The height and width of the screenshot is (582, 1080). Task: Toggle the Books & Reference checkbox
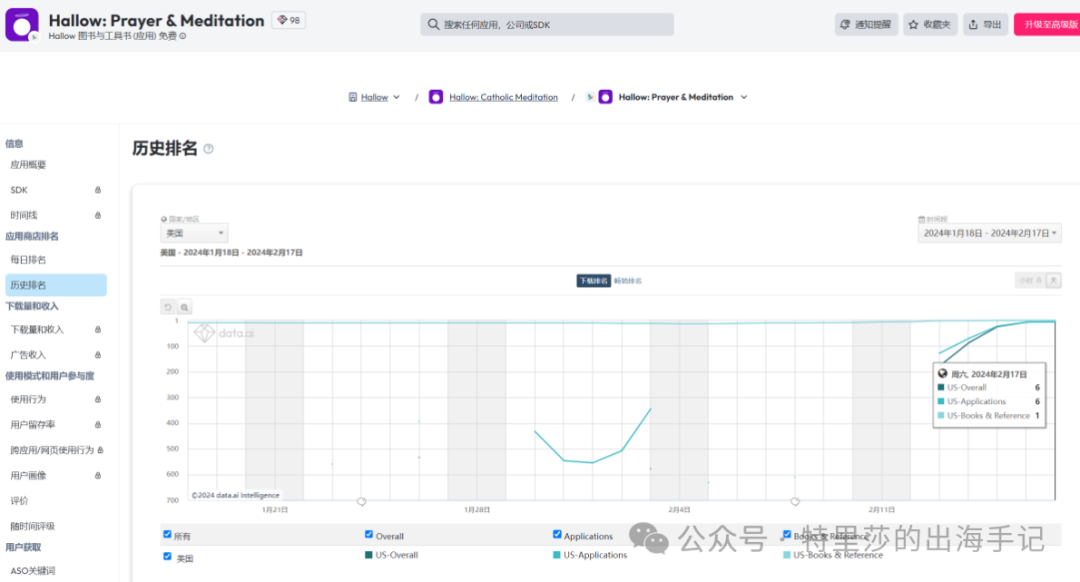tap(787, 534)
